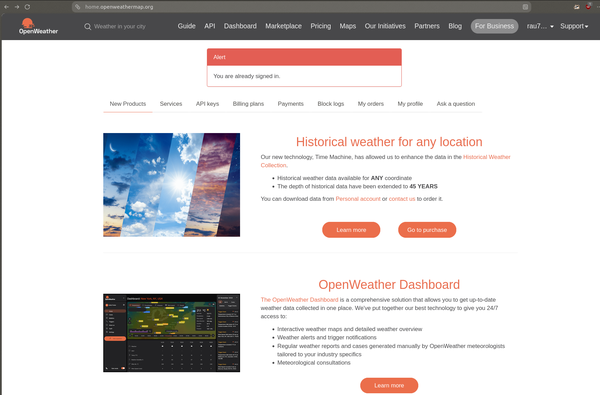600x395 pixels.
Task: Open Our Initiatives page
Action: tap(385, 26)
